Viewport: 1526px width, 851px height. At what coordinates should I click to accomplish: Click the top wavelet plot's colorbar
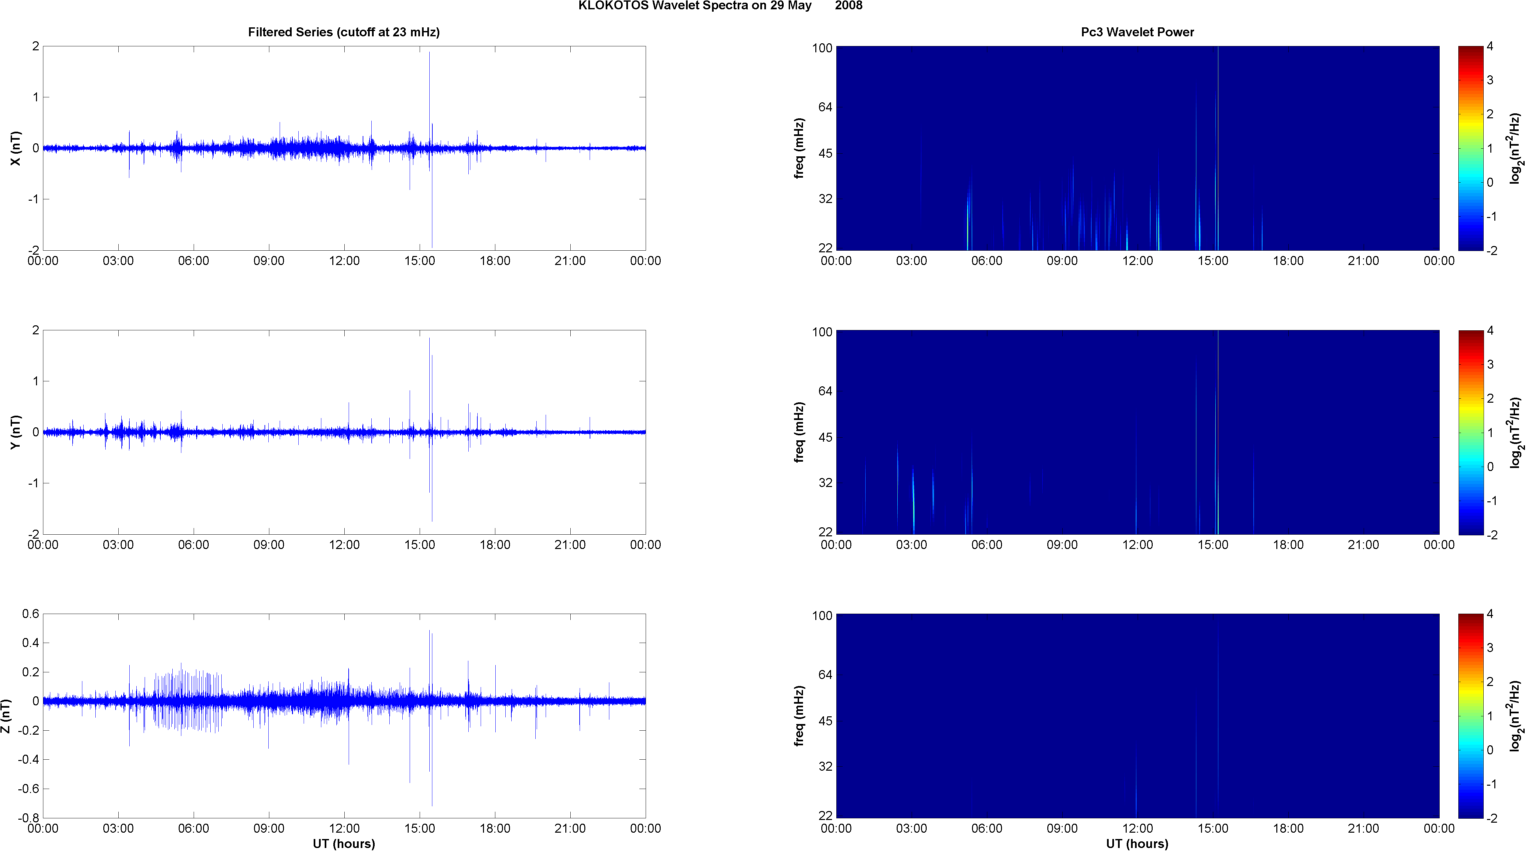(x=1470, y=148)
